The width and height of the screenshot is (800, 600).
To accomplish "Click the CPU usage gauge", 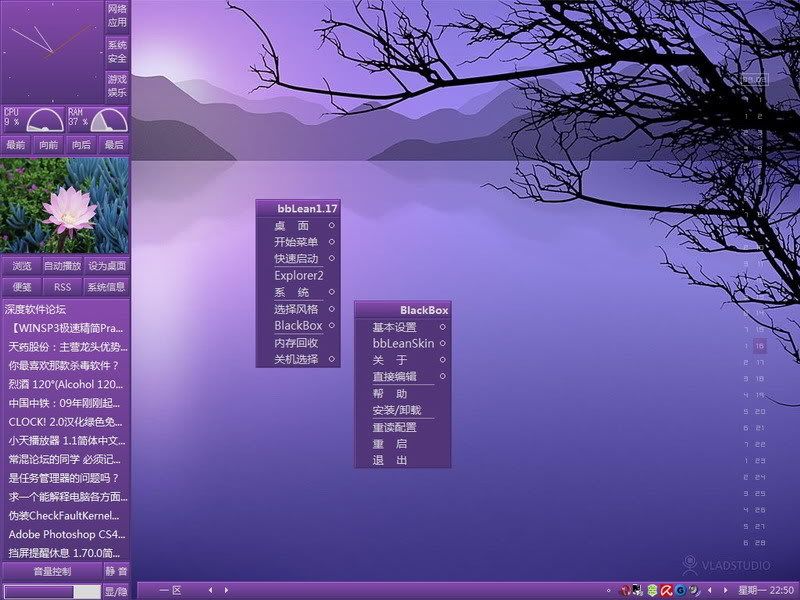I will [33, 119].
